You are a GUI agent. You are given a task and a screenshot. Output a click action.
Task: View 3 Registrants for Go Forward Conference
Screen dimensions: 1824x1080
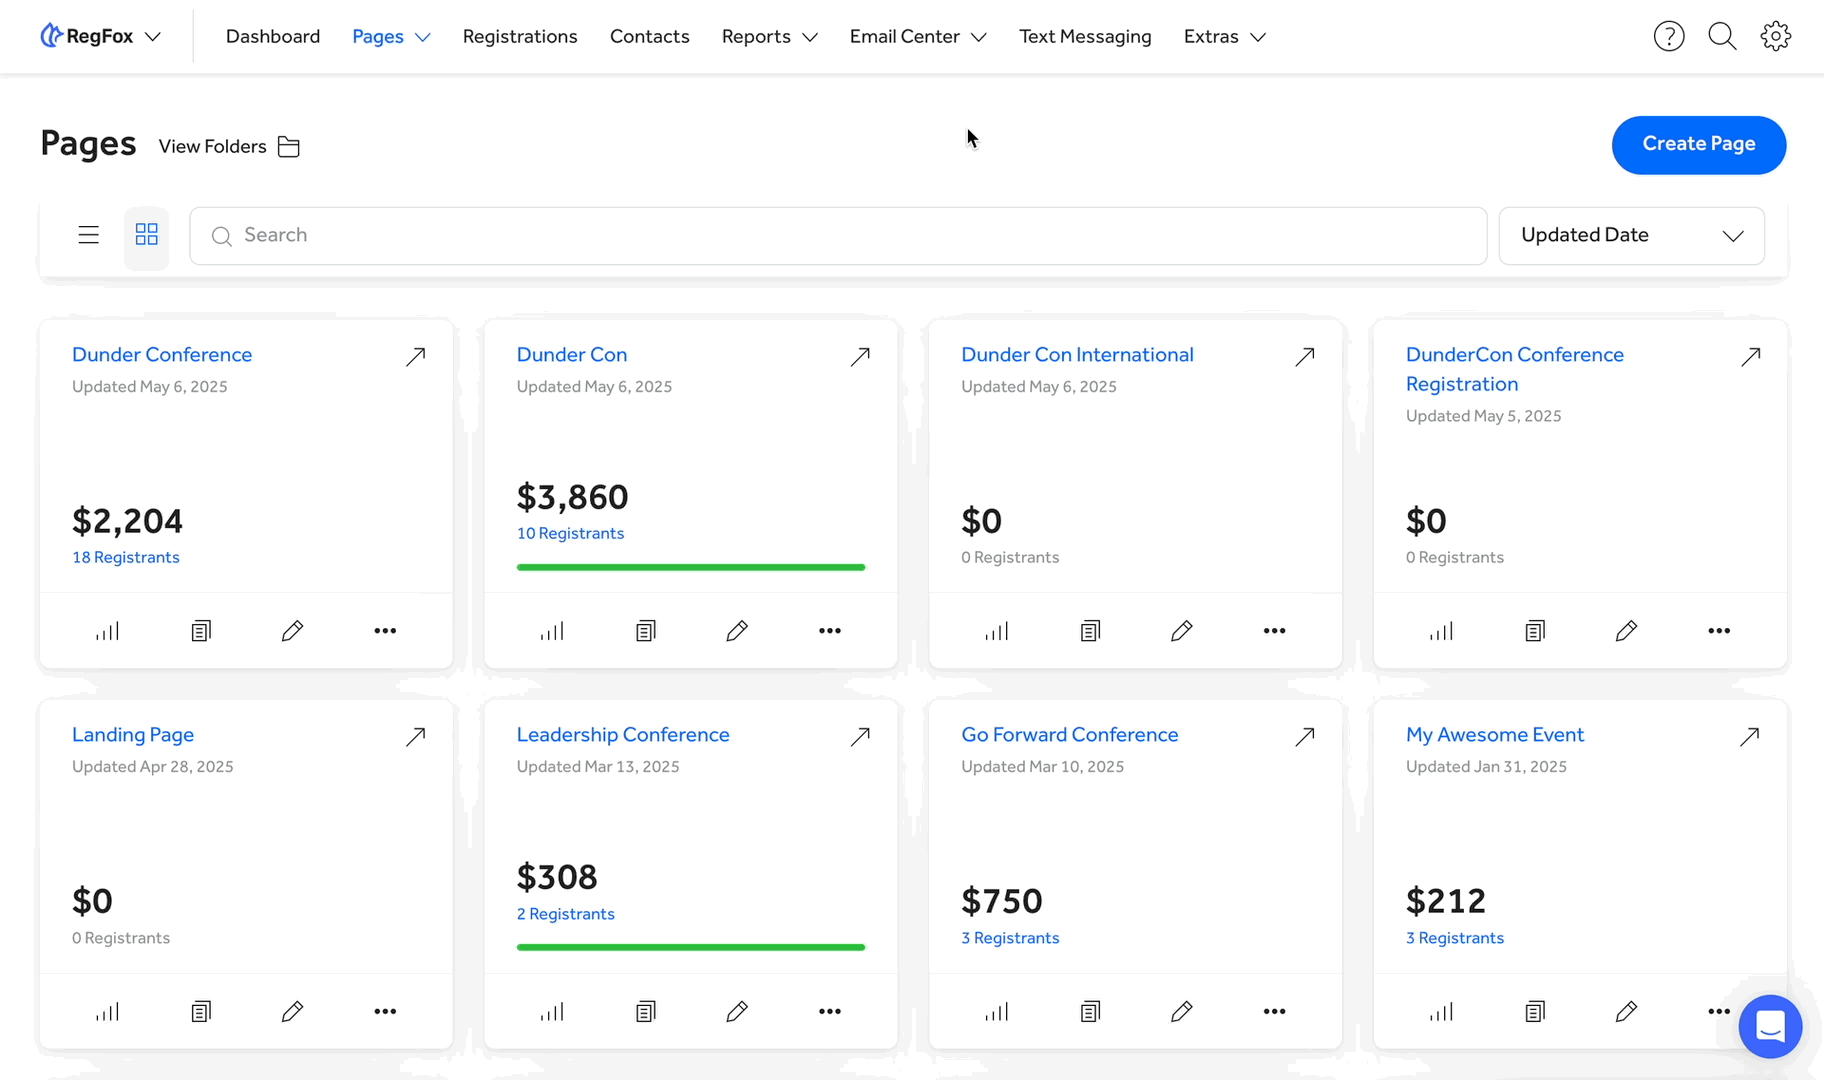tap(1010, 939)
